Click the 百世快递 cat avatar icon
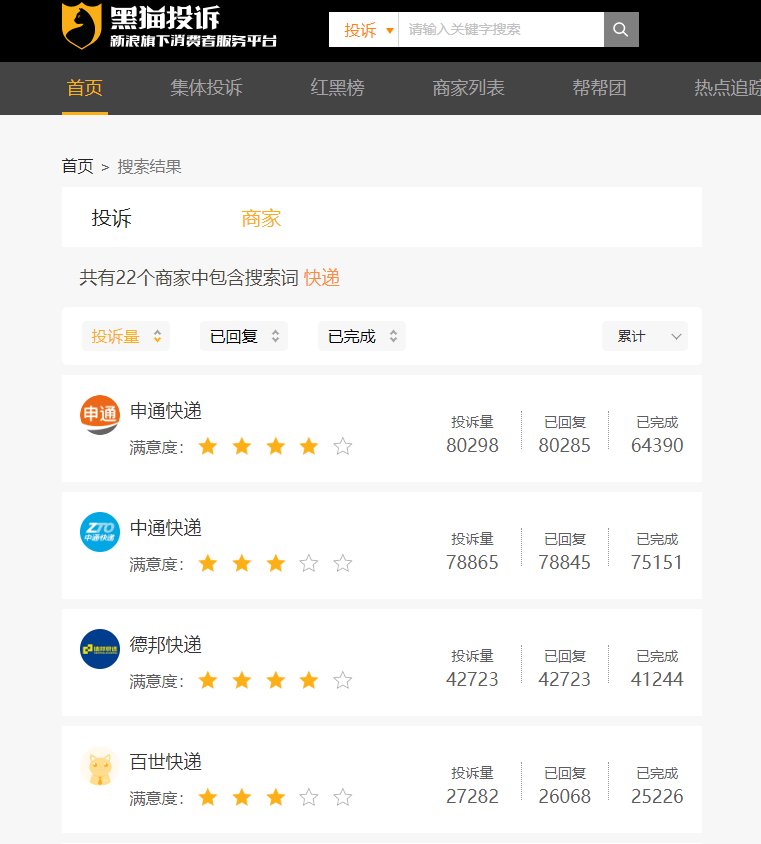Image resolution: width=761 pixels, height=844 pixels. [x=100, y=766]
